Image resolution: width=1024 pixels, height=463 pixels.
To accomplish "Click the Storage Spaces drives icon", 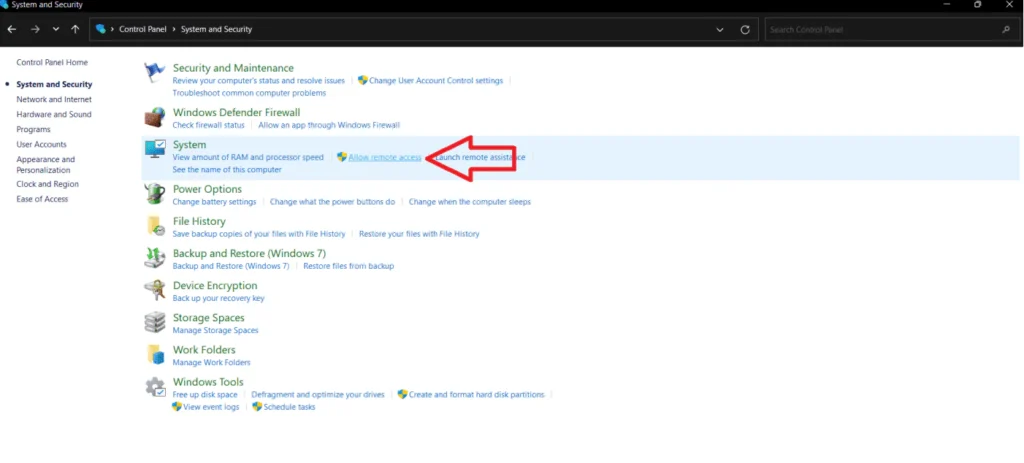I will click(154, 323).
